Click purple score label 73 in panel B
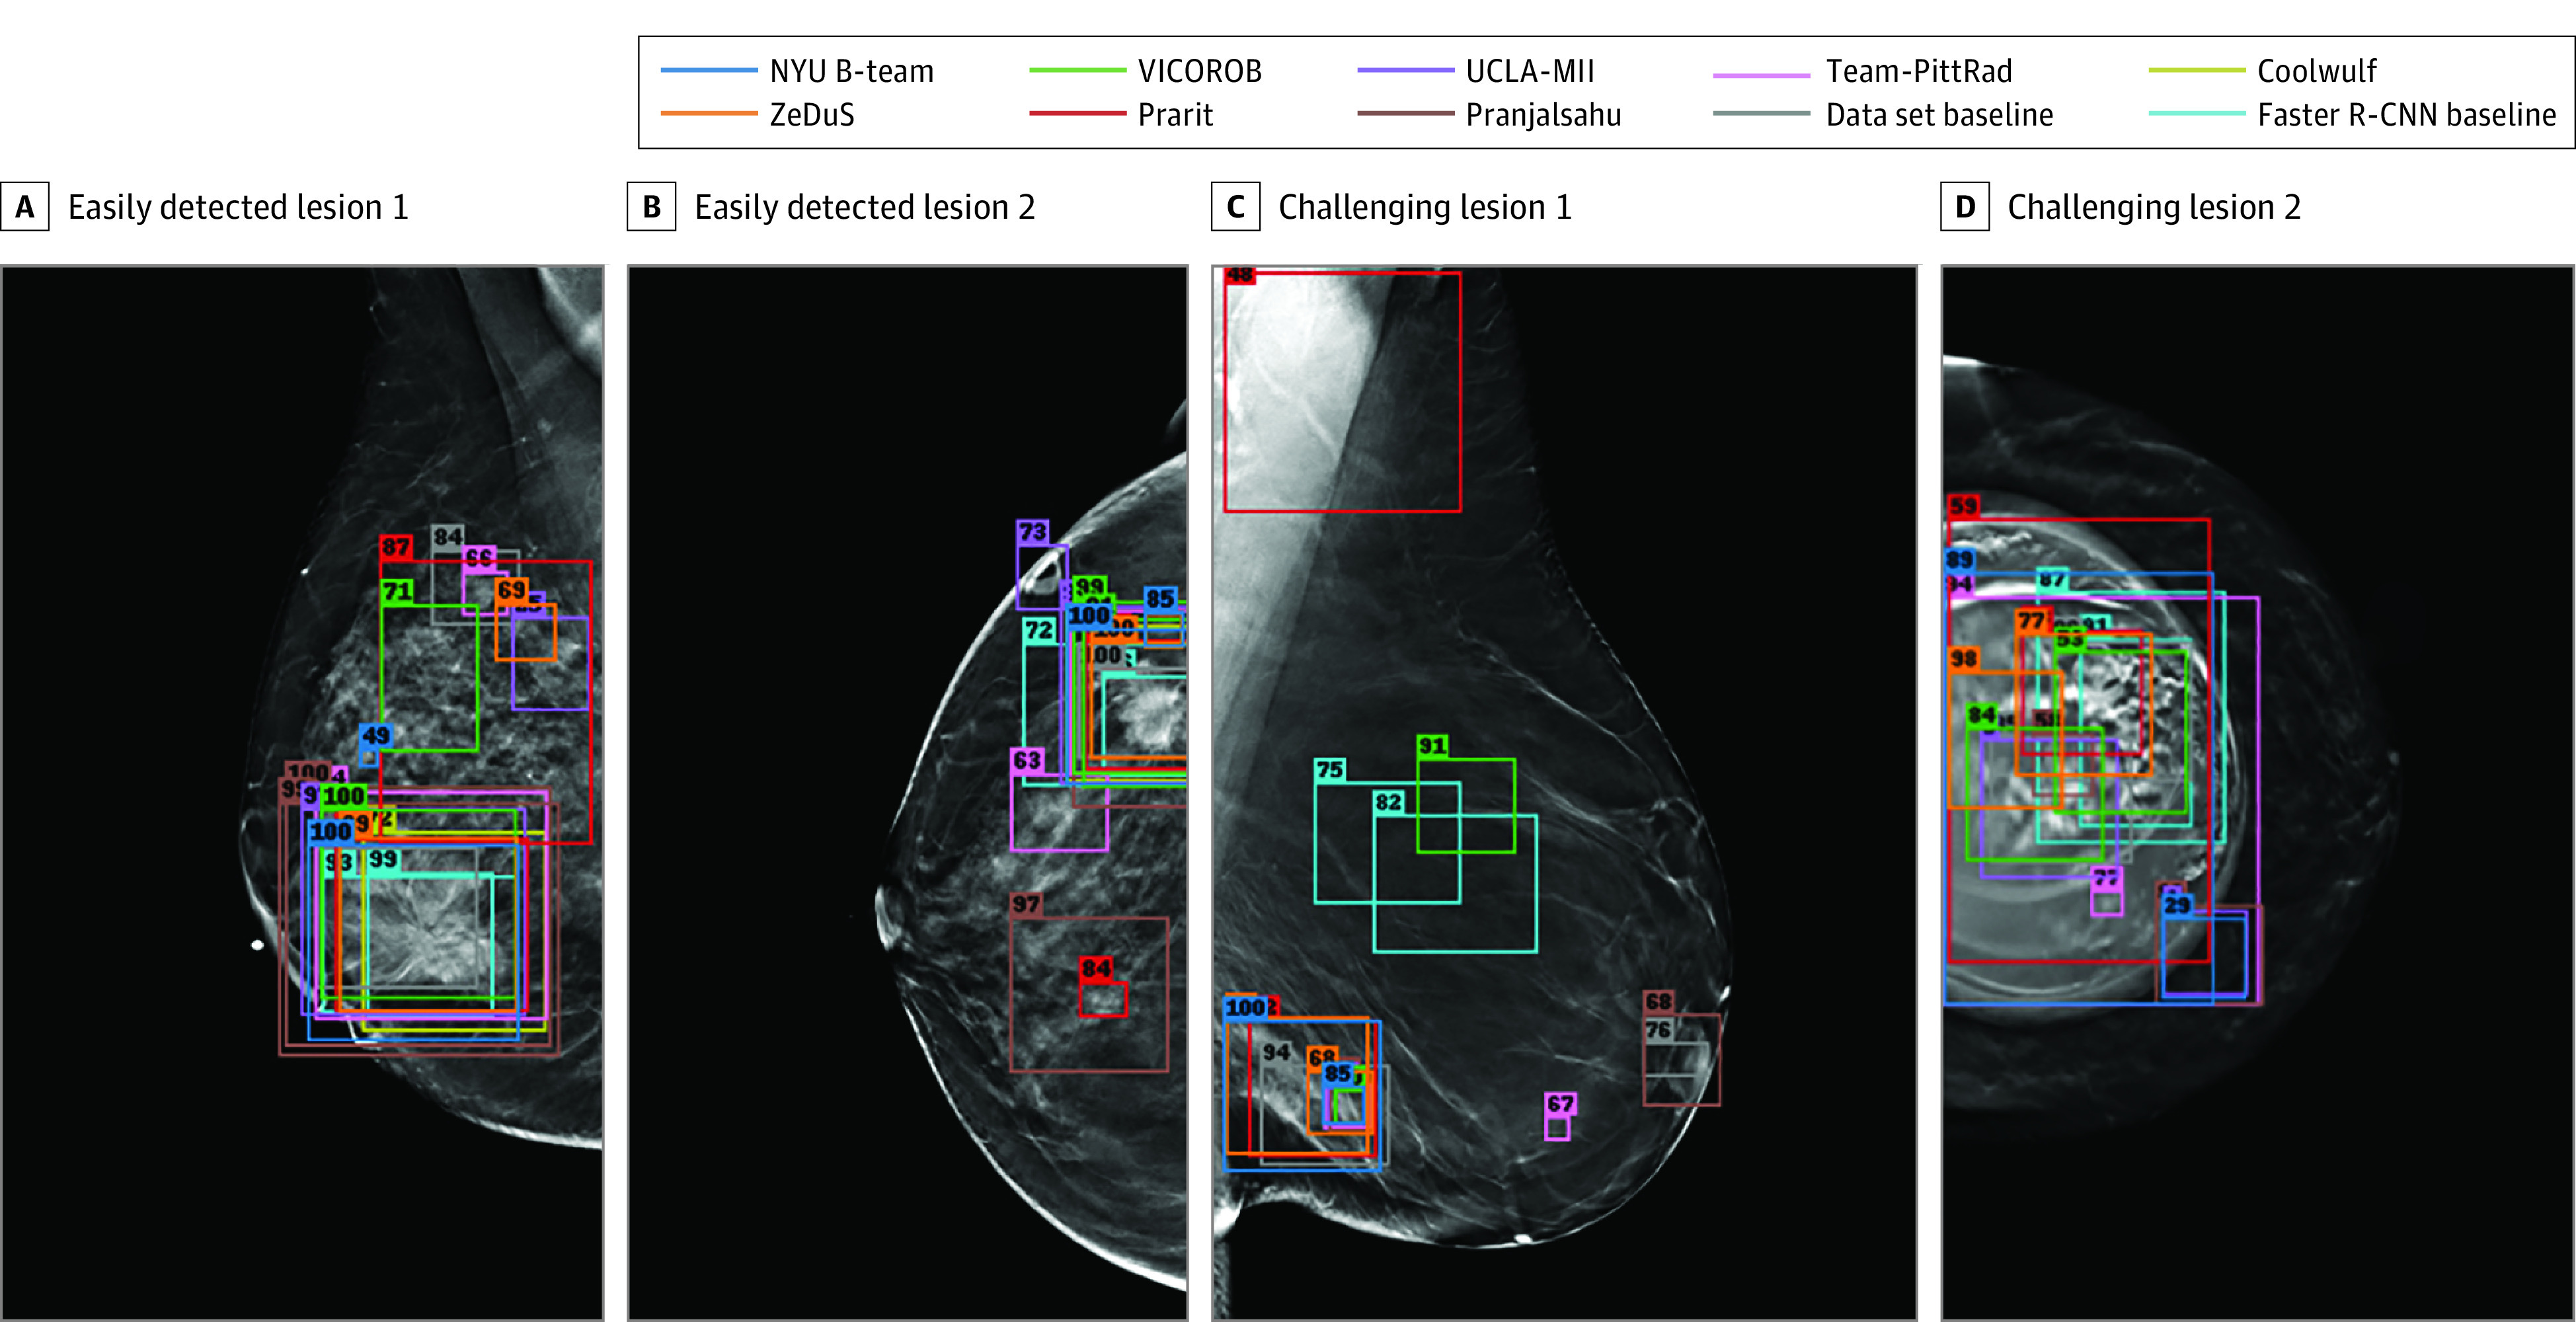Viewport: 2576px width, 1322px height. pos(1033,532)
